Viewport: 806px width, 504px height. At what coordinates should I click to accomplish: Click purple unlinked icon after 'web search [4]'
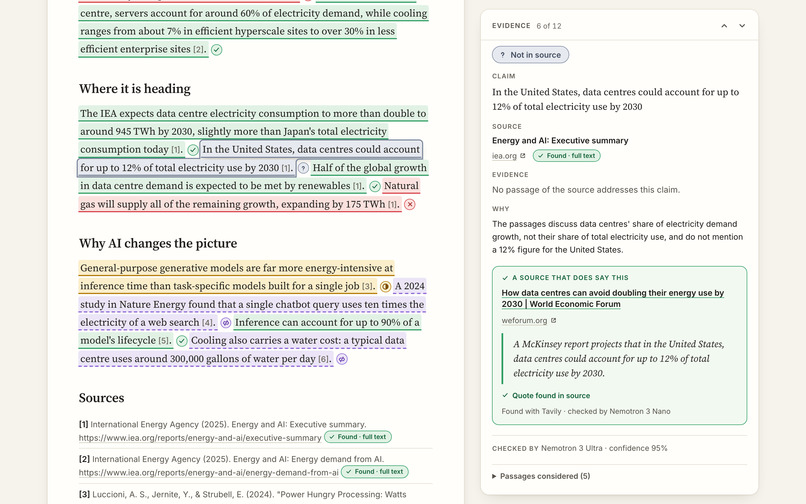(225, 322)
